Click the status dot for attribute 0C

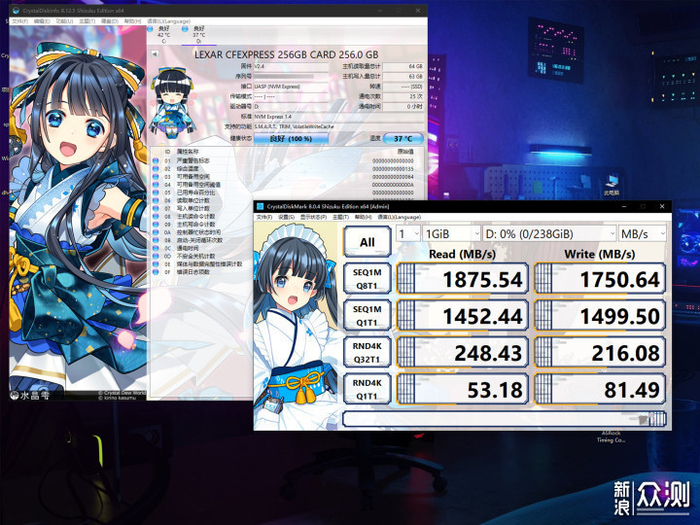point(155,248)
